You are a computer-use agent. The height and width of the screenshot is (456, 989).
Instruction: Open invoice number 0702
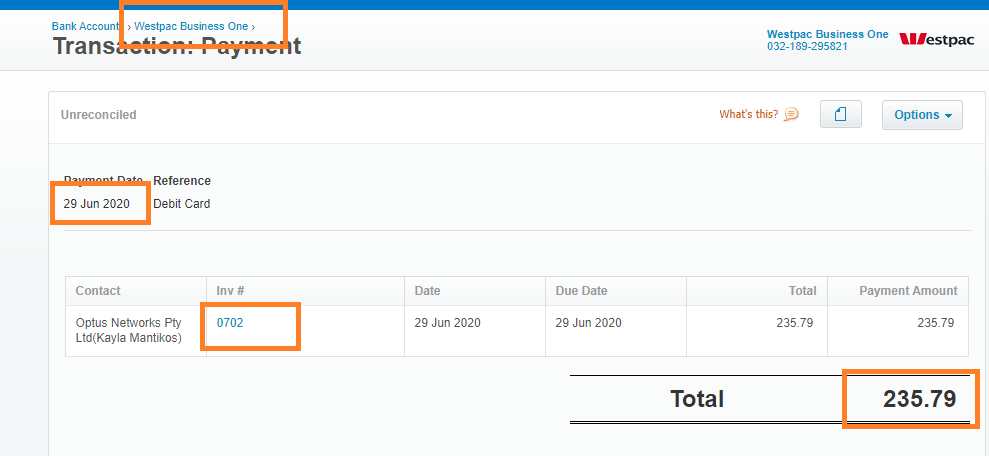(230, 323)
